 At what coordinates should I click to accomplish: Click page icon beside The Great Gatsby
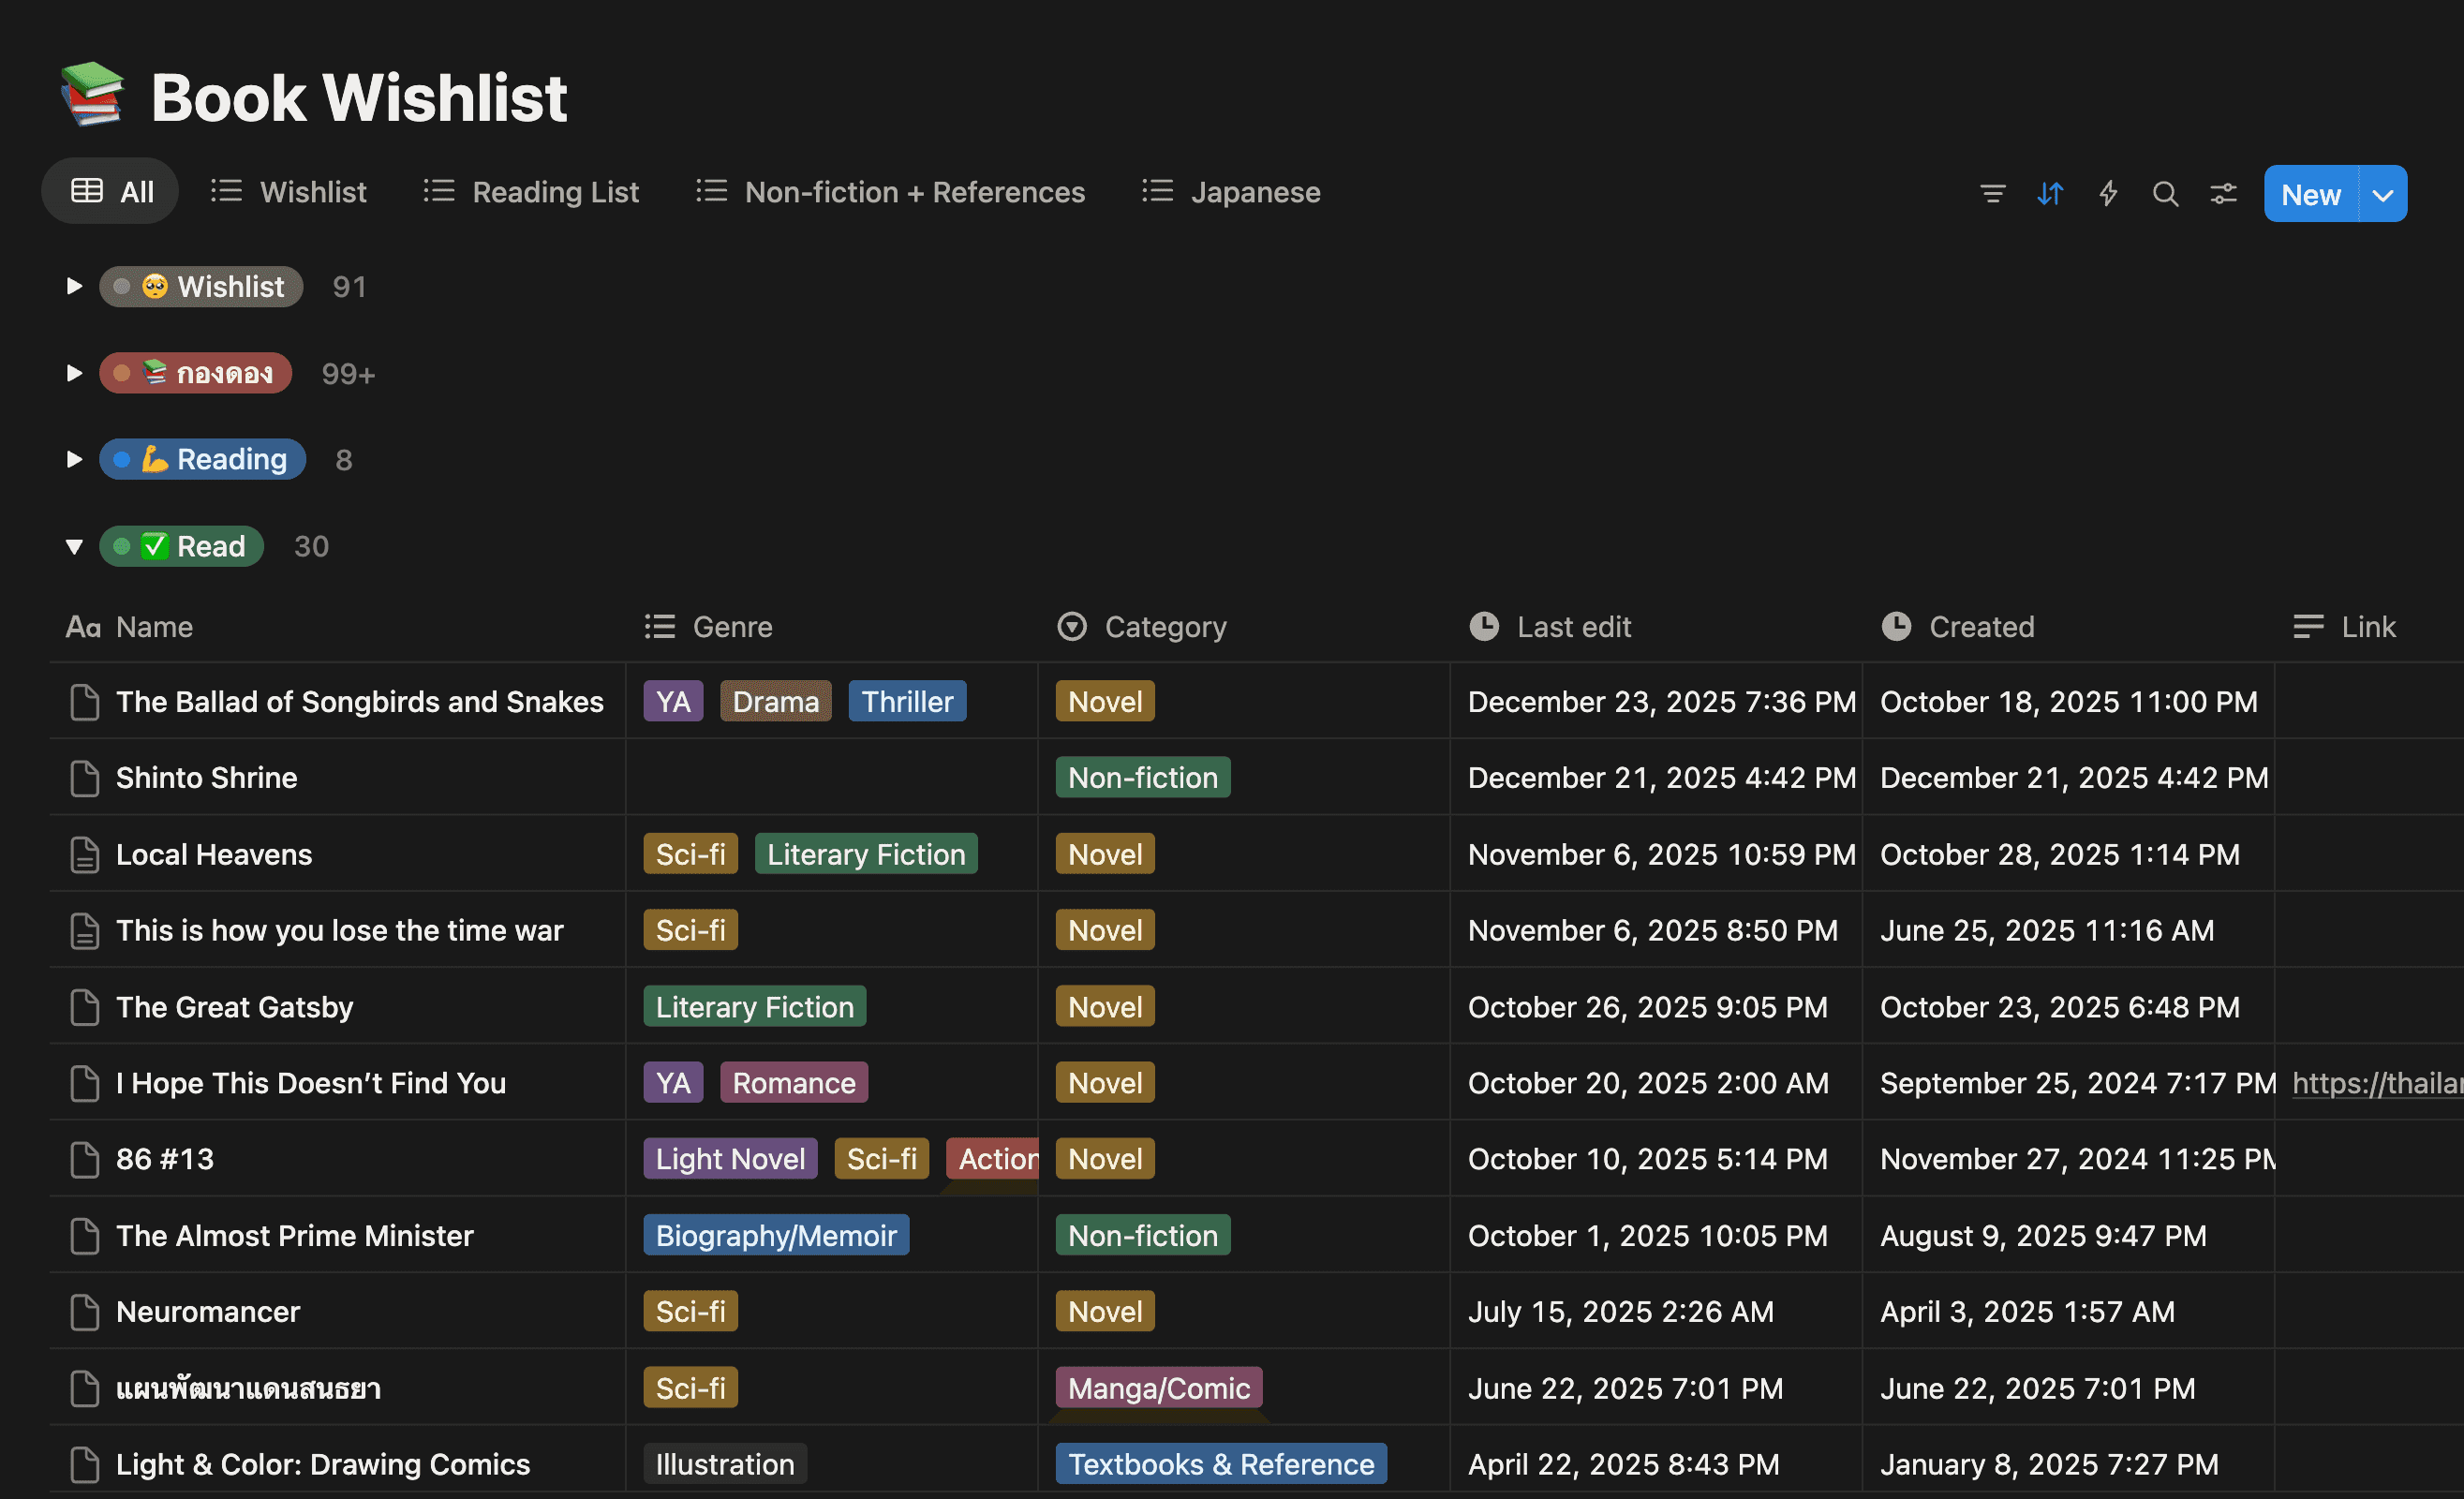point(85,1007)
